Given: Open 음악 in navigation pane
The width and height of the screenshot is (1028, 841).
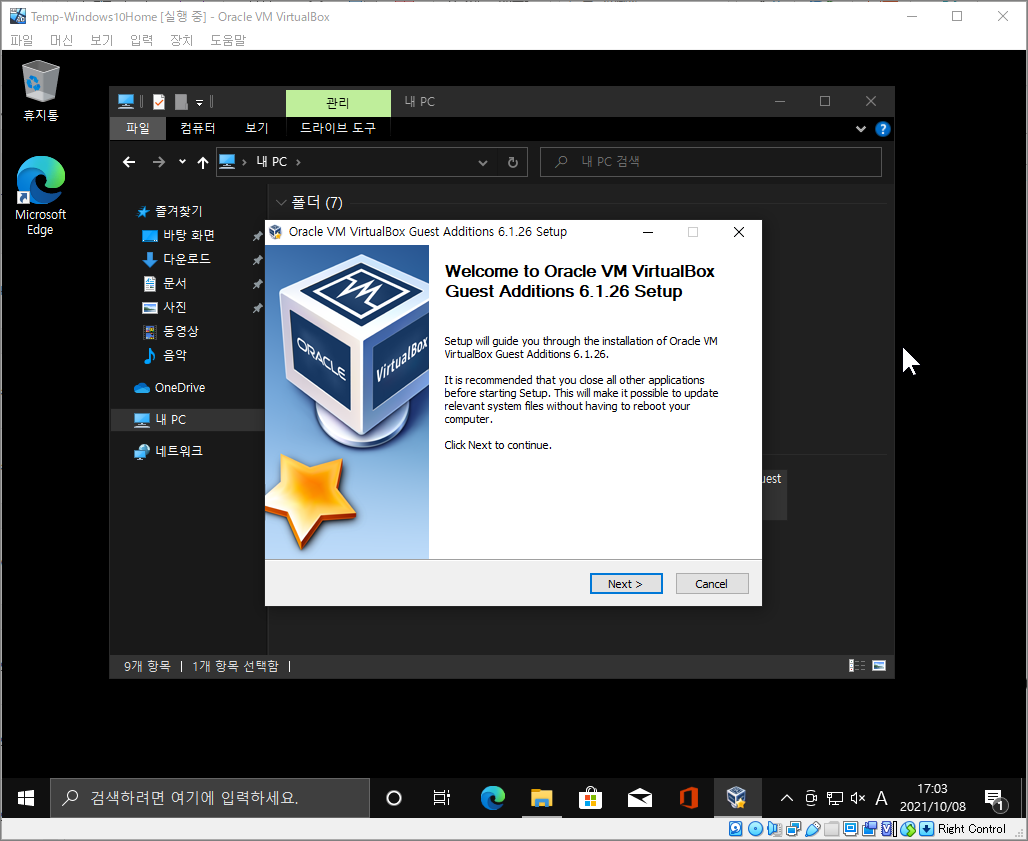Looking at the screenshot, I should coord(165,355).
